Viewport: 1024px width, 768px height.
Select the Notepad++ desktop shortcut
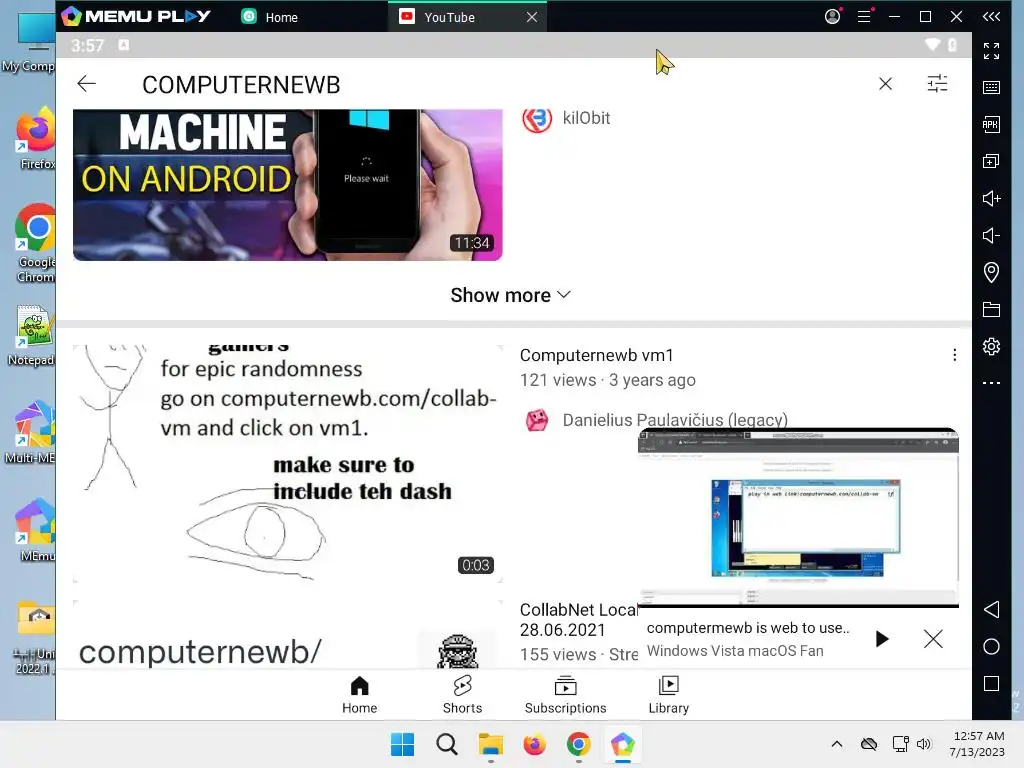33,336
